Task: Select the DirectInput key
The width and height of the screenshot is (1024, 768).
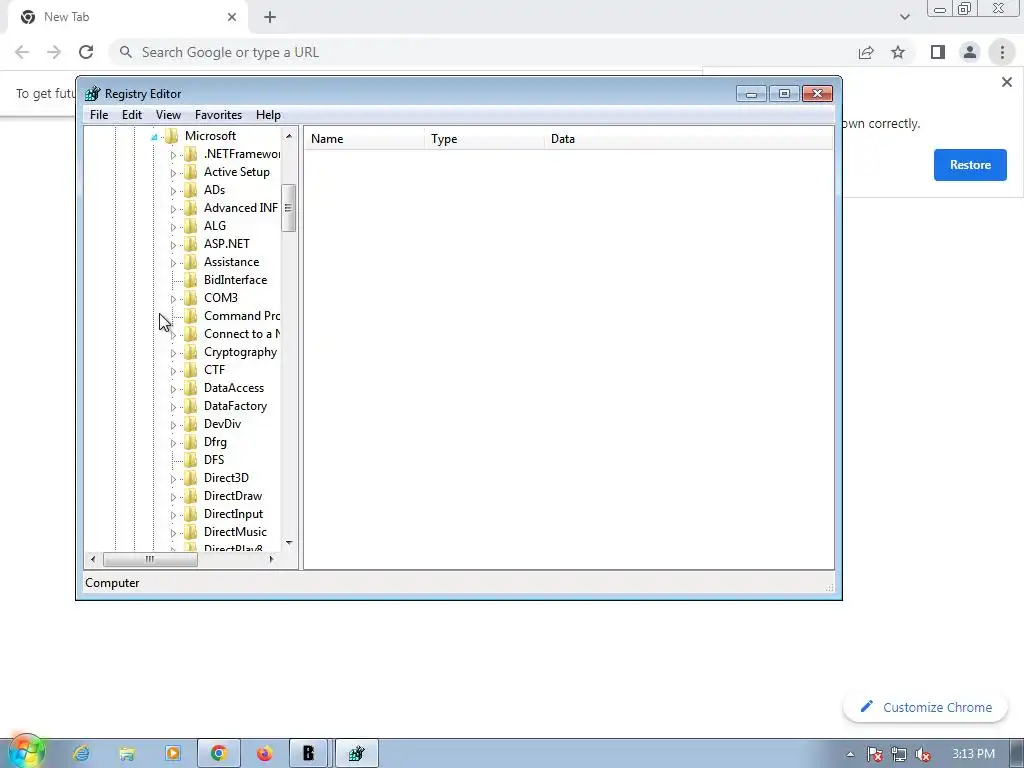Action: pyautogui.click(x=233, y=514)
